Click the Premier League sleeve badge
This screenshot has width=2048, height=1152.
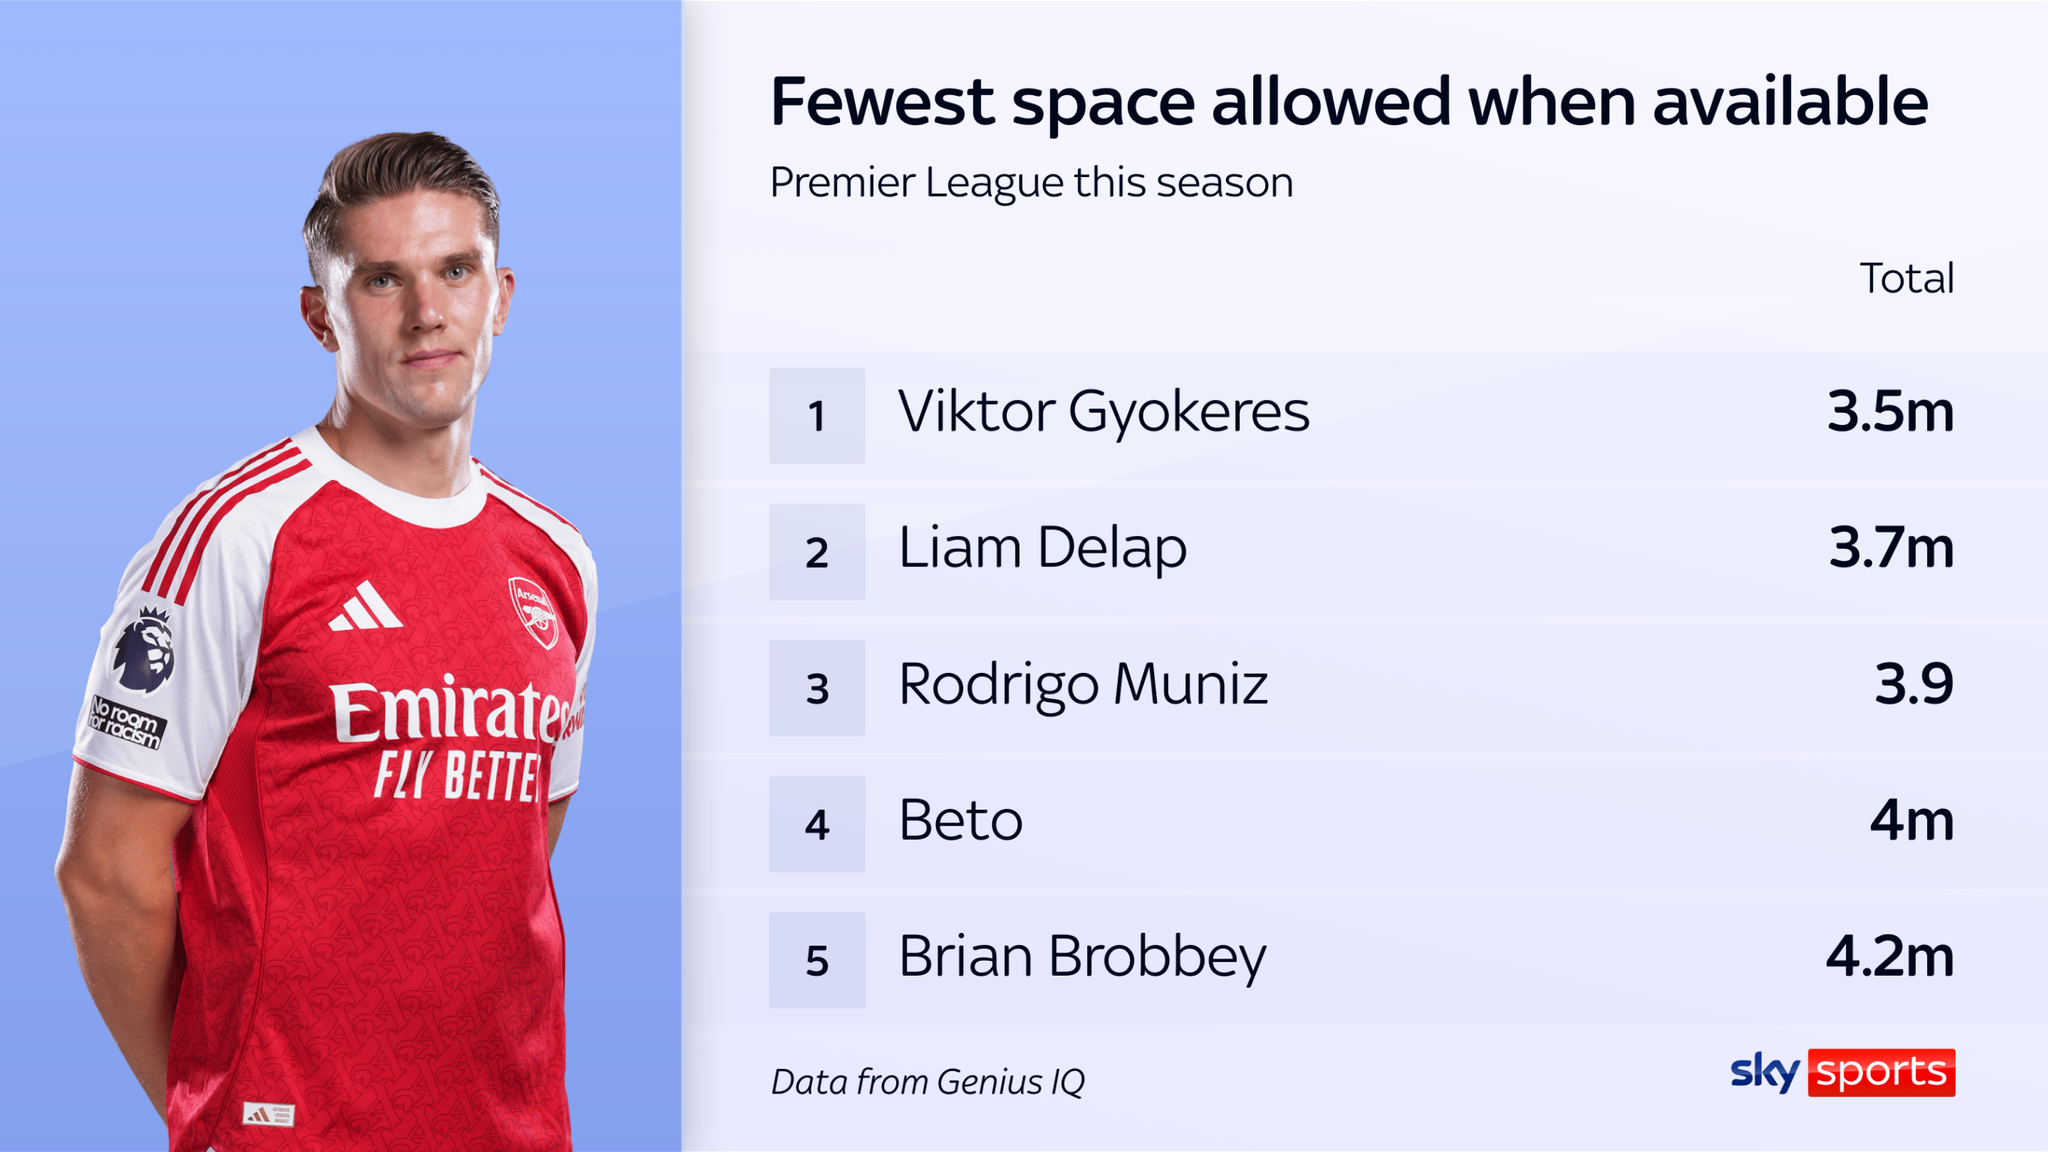[x=144, y=651]
